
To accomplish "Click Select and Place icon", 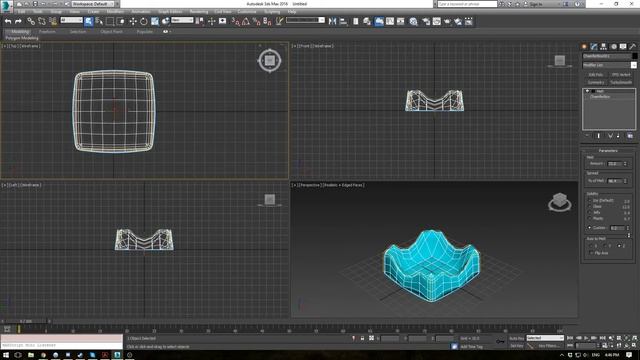I will click(166, 21).
